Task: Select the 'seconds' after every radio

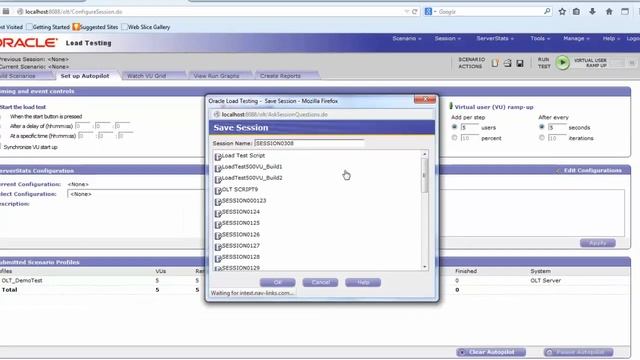Action: (542, 127)
